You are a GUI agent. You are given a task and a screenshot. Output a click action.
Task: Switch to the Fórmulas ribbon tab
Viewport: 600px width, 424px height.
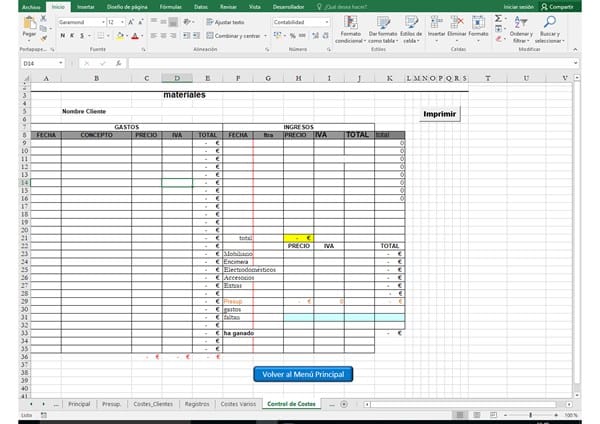pyautogui.click(x=170, y=7)
